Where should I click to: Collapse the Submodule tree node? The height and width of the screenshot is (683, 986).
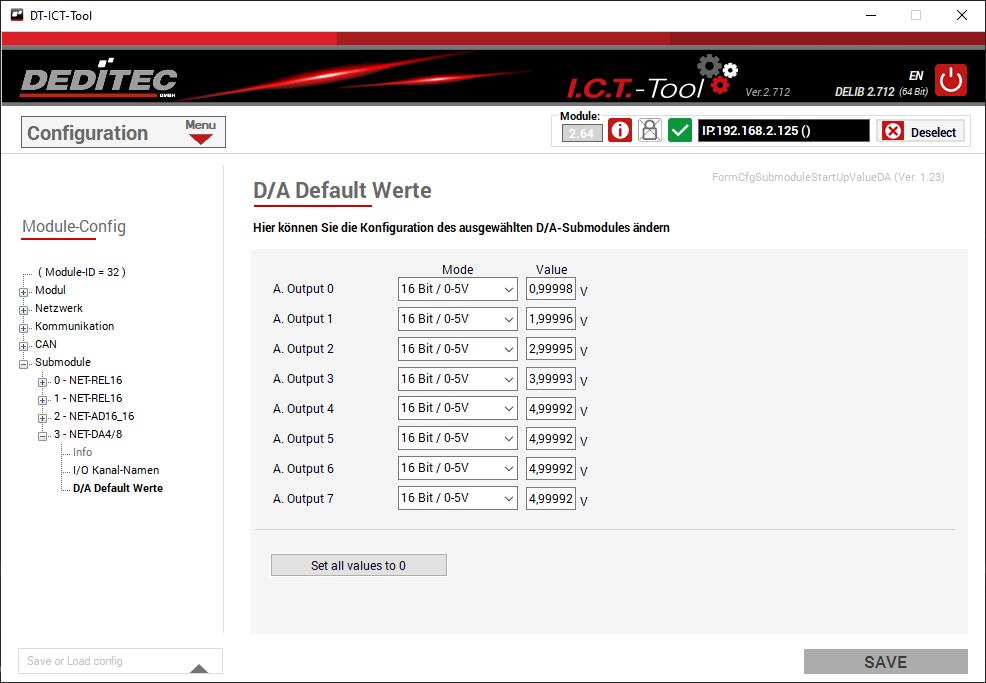pos(24,363)
